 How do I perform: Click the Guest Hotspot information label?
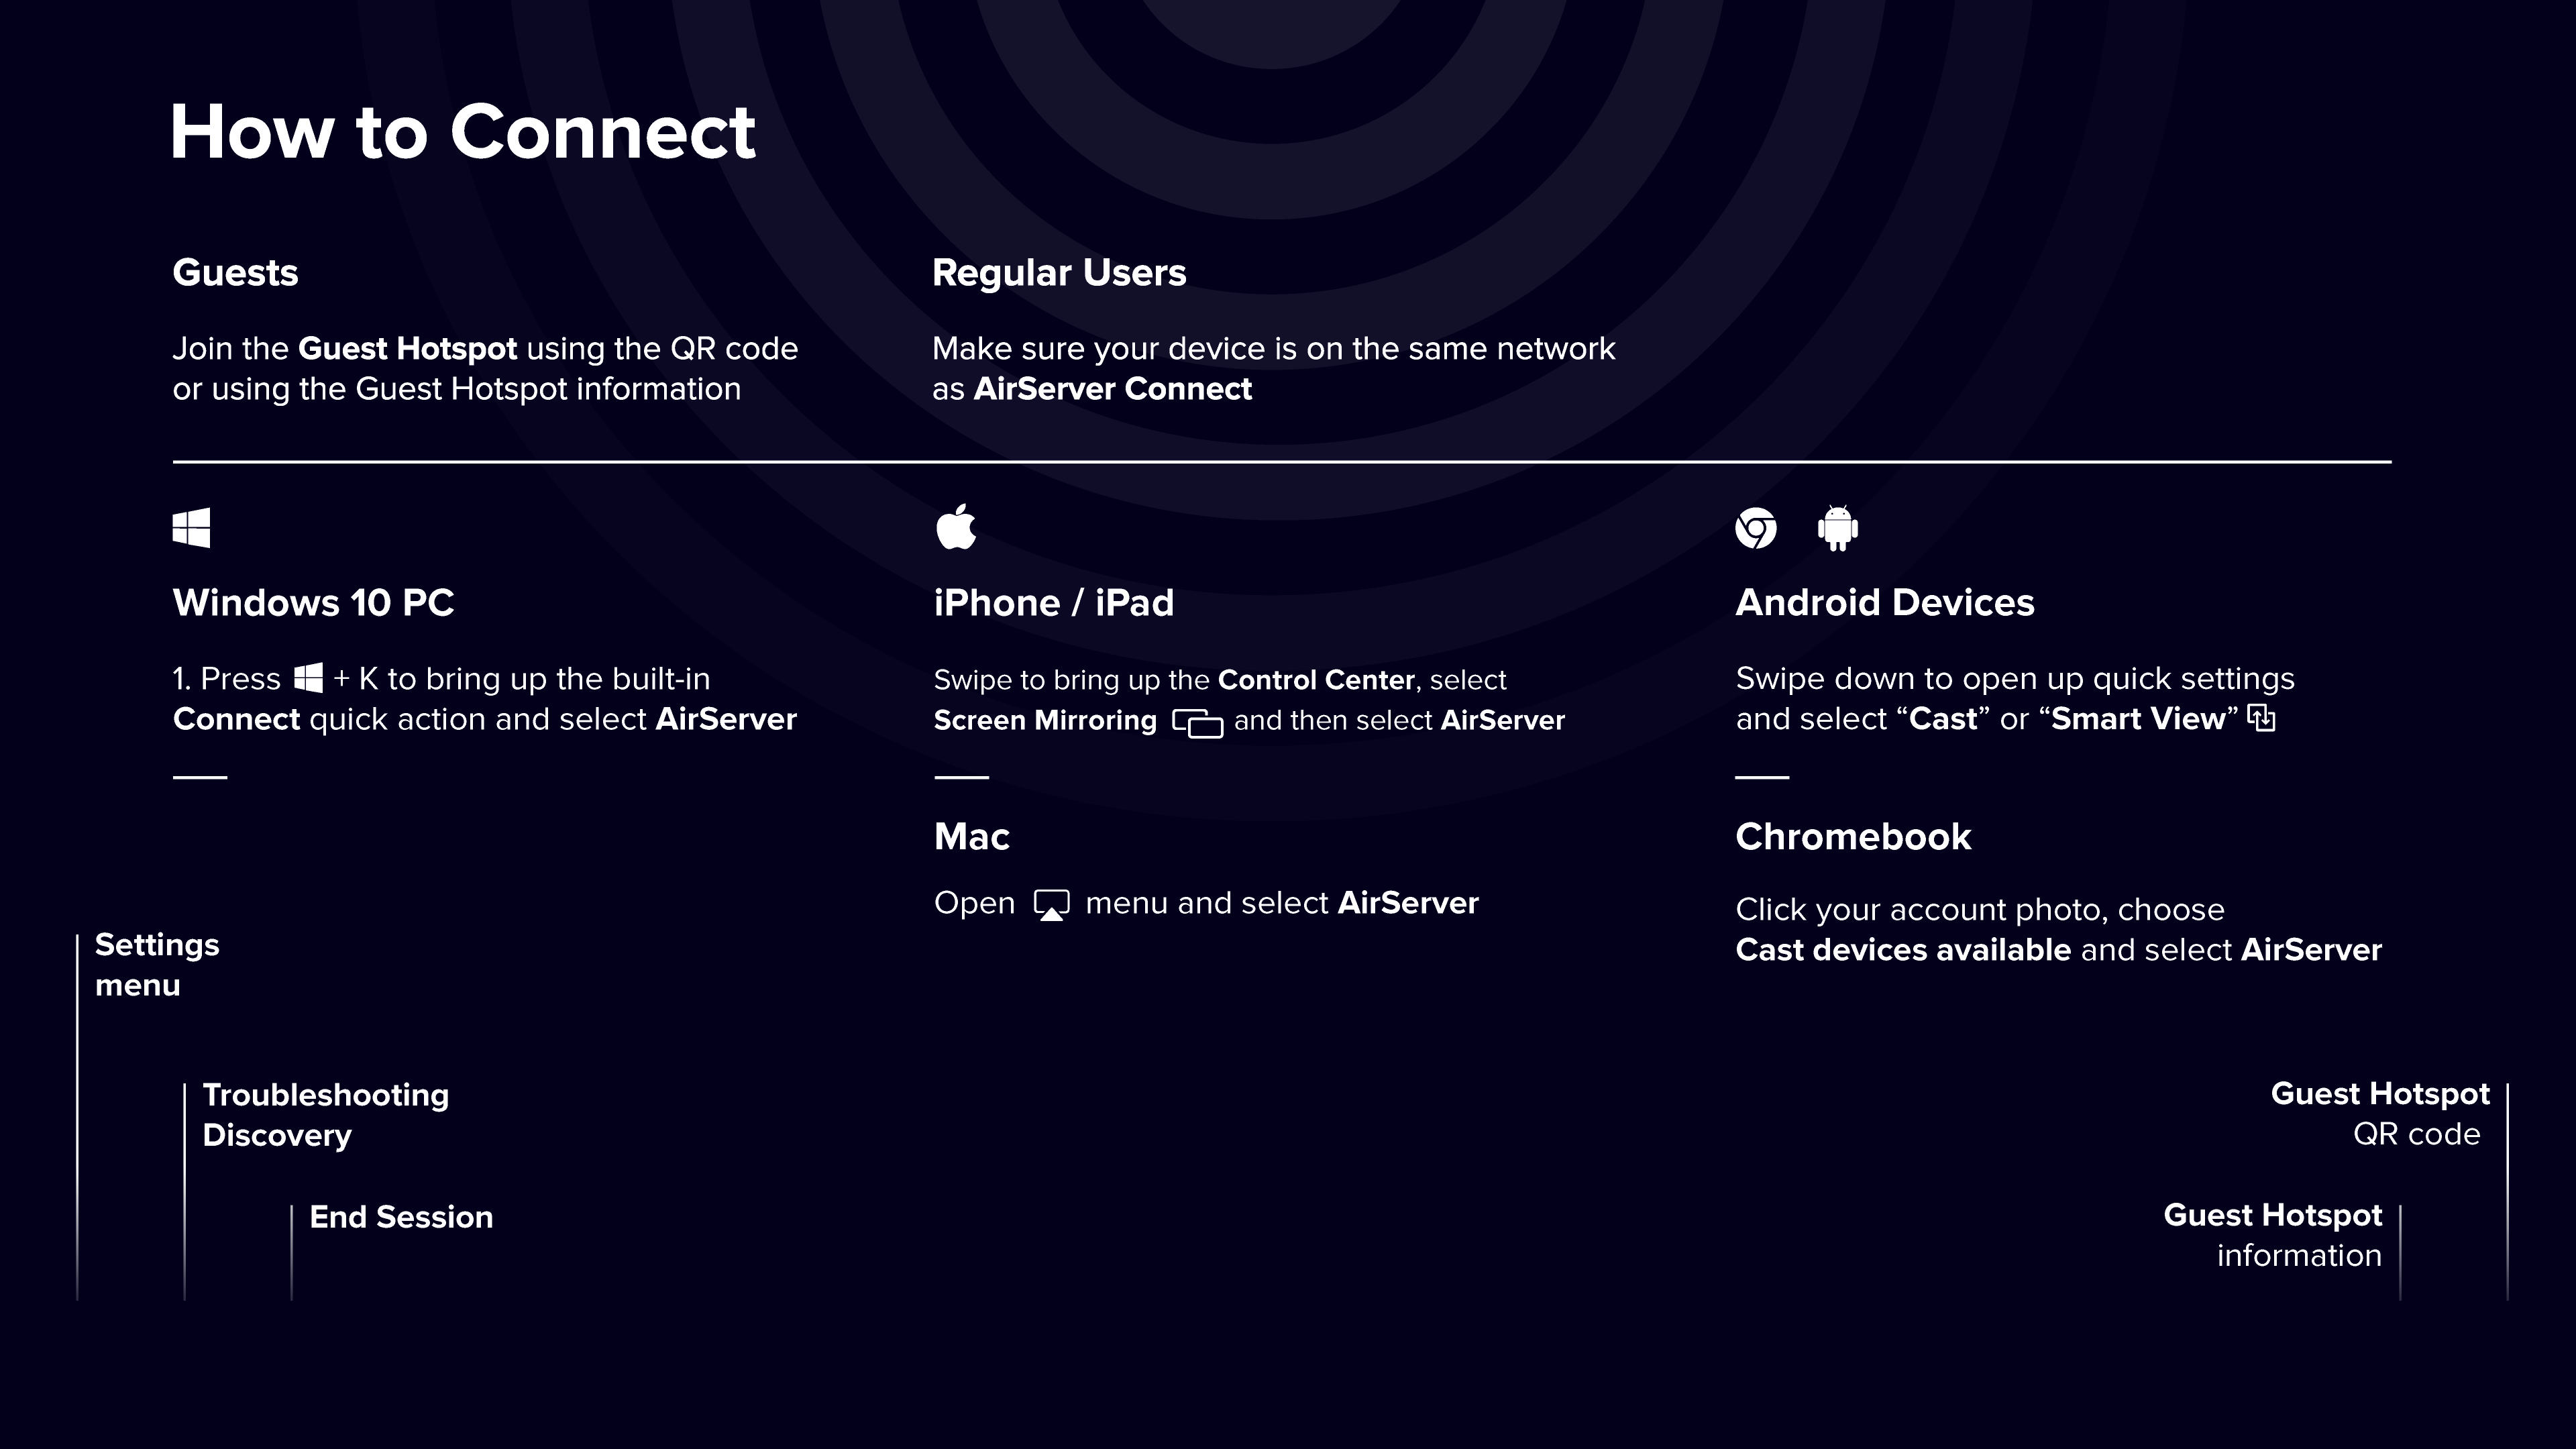2273,1235
